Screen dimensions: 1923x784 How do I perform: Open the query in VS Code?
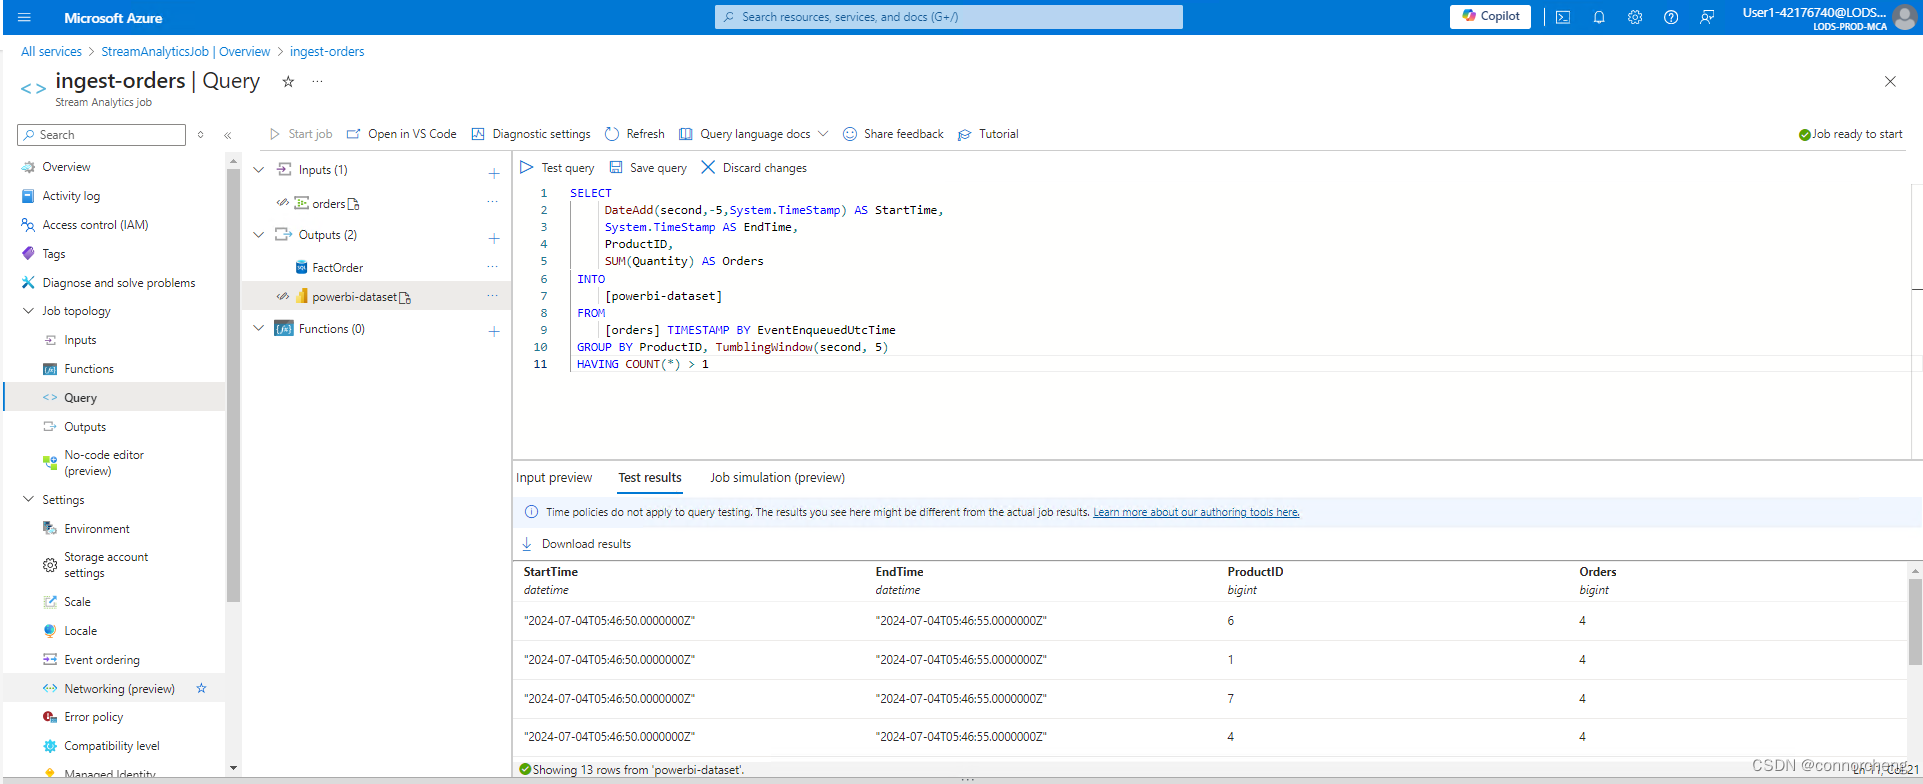tap(402, 134)
